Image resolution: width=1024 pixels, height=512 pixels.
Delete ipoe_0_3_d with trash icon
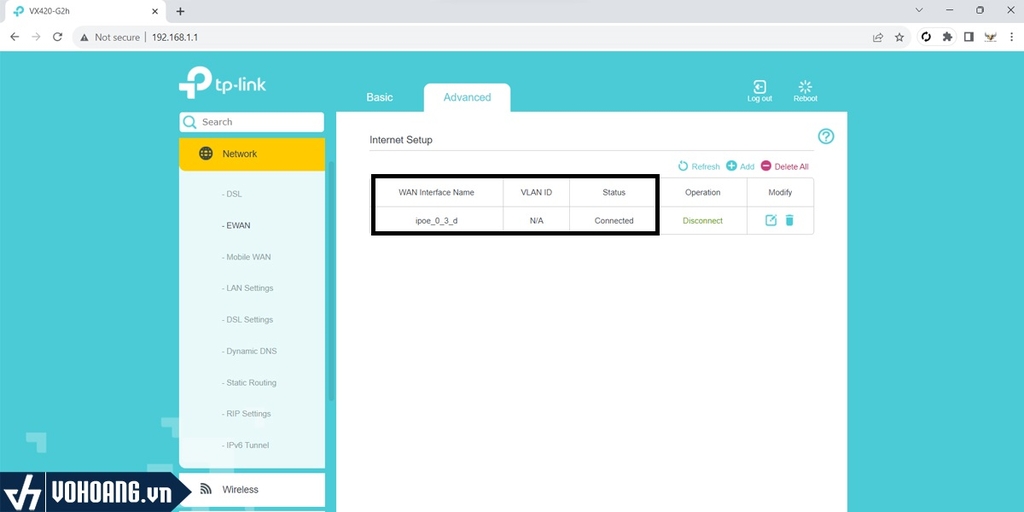790,220
